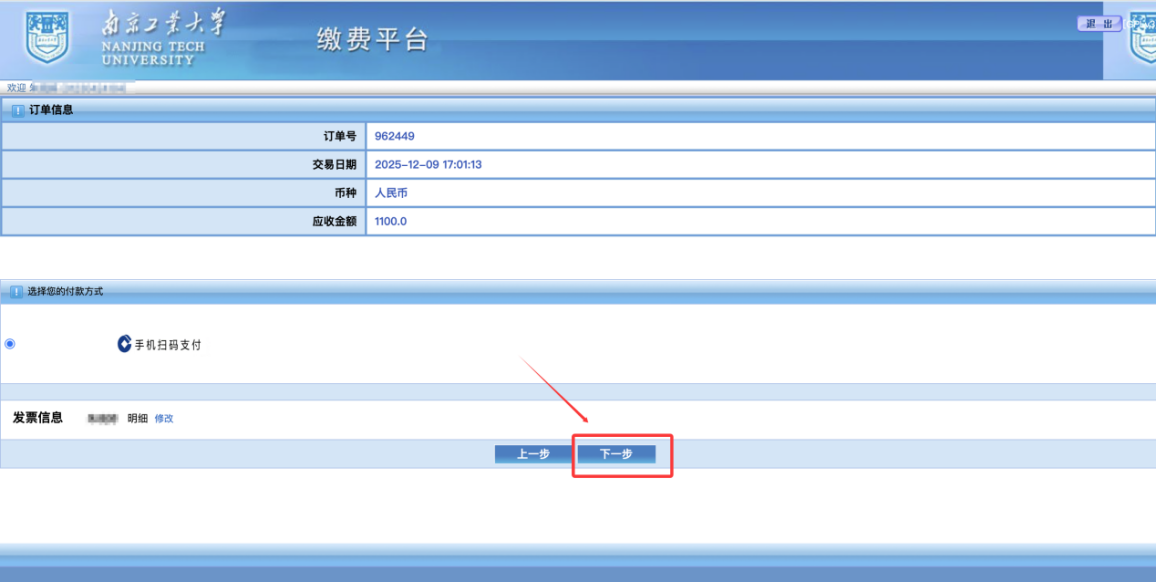Open the 修改 invoice edit link
Image resolution: width=1156 pixels, height=582 pixels.
(x=164, y=418)
